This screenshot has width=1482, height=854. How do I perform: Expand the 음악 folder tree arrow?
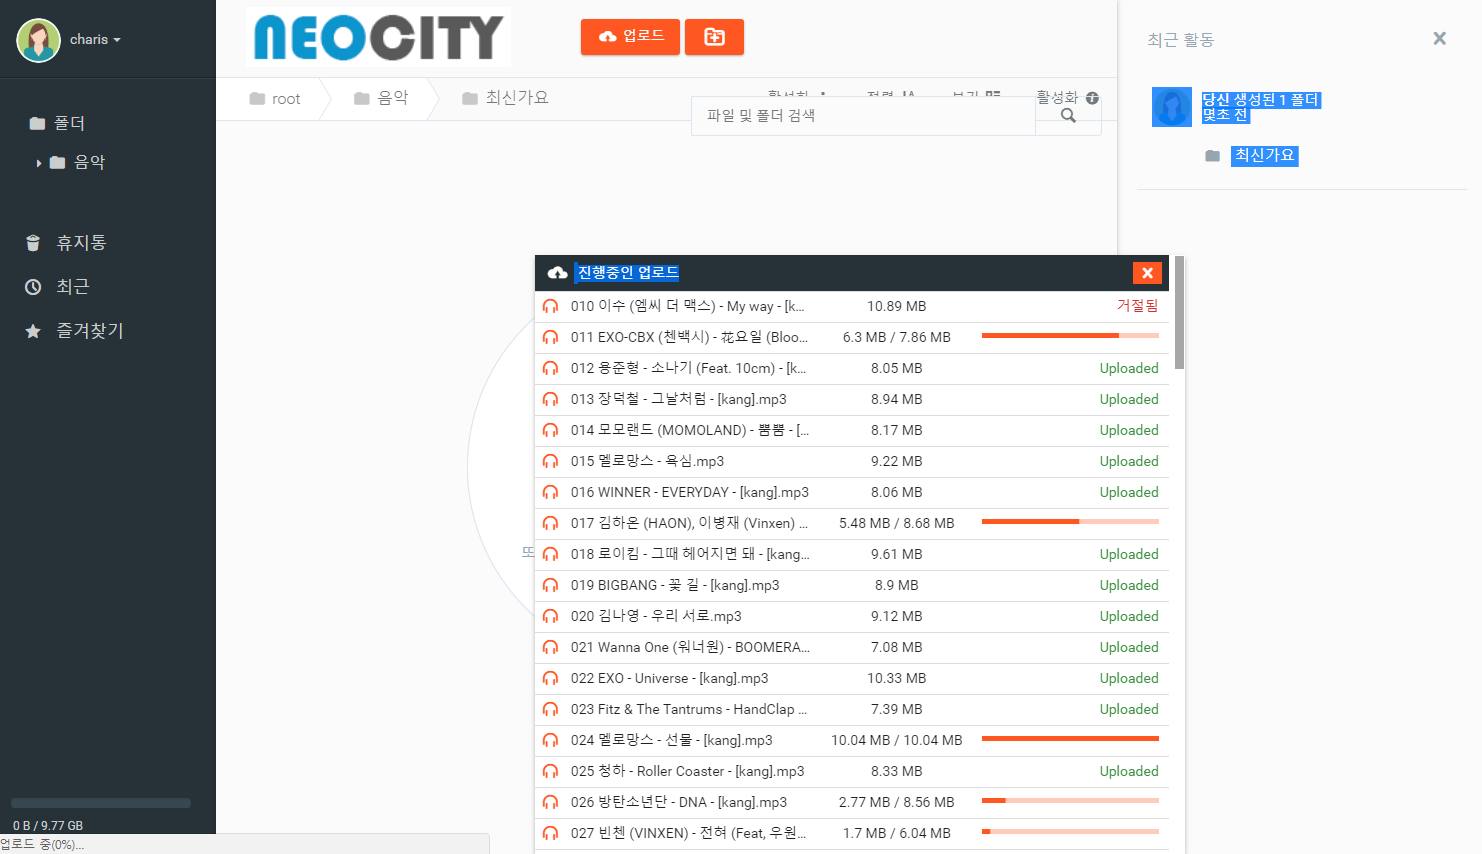[x=39, y=163]
